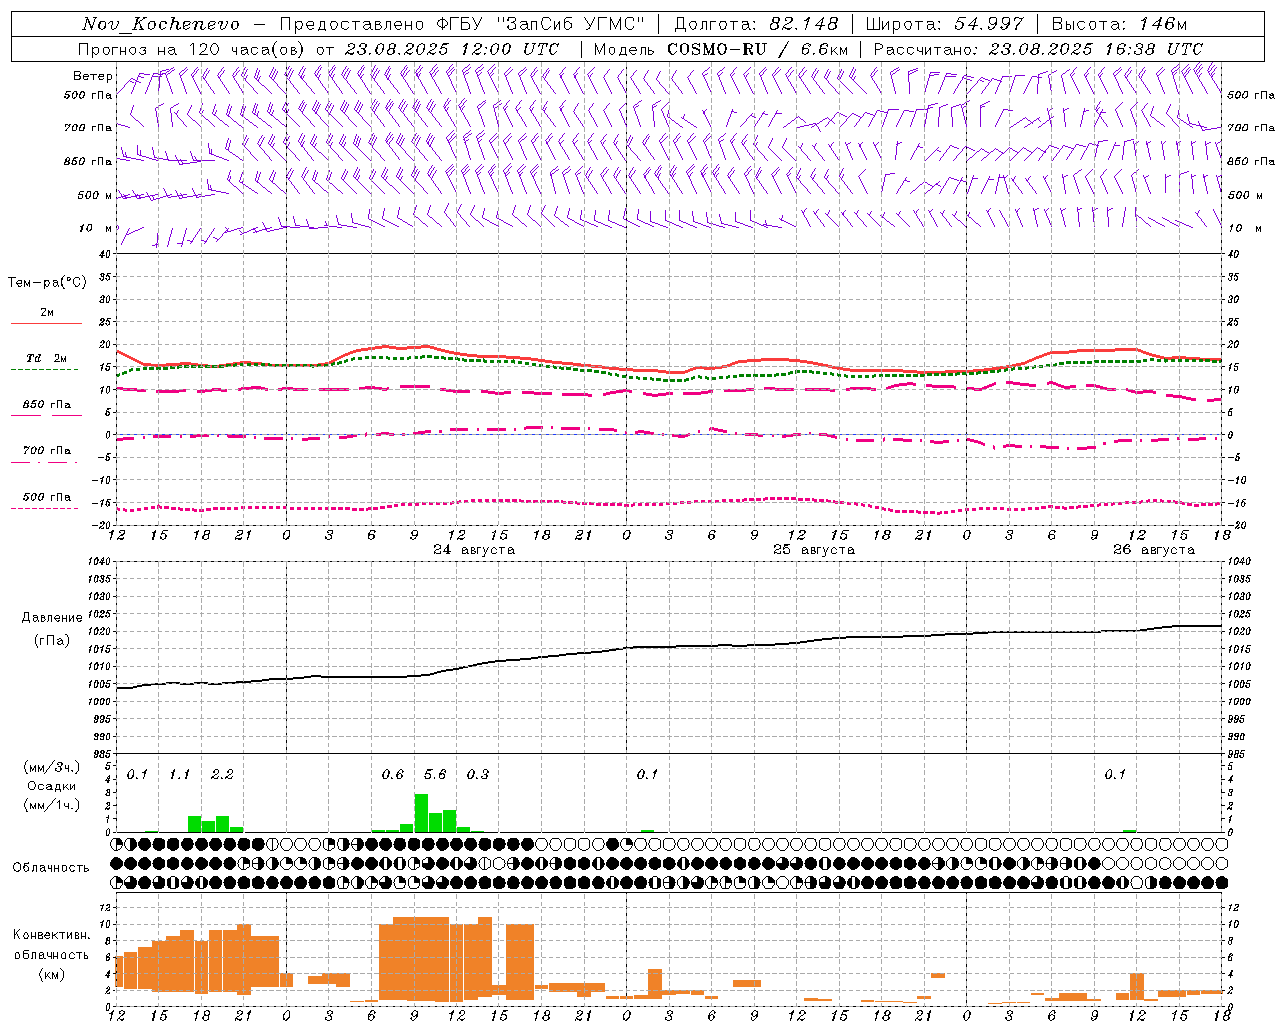
Task: Click the 3-hour precipitation total 5.6
Action: 435,774
